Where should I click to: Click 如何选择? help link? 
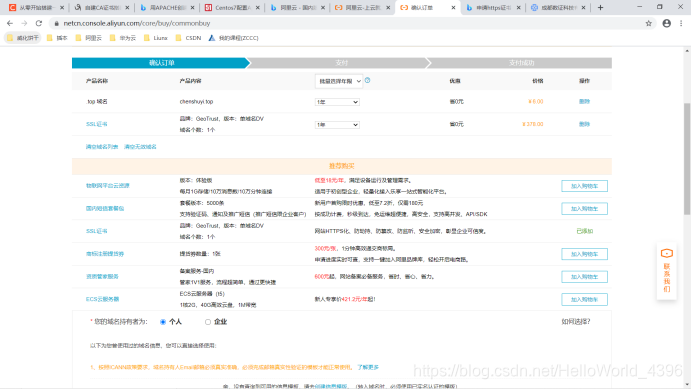click(x=575, y=321)
